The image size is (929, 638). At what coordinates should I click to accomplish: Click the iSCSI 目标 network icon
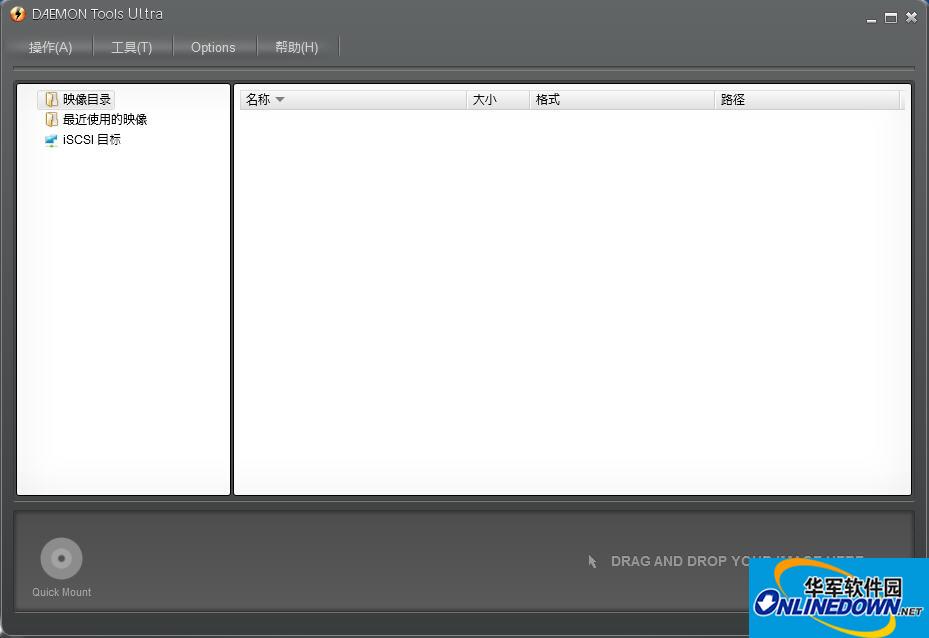[x=51, y=140]
